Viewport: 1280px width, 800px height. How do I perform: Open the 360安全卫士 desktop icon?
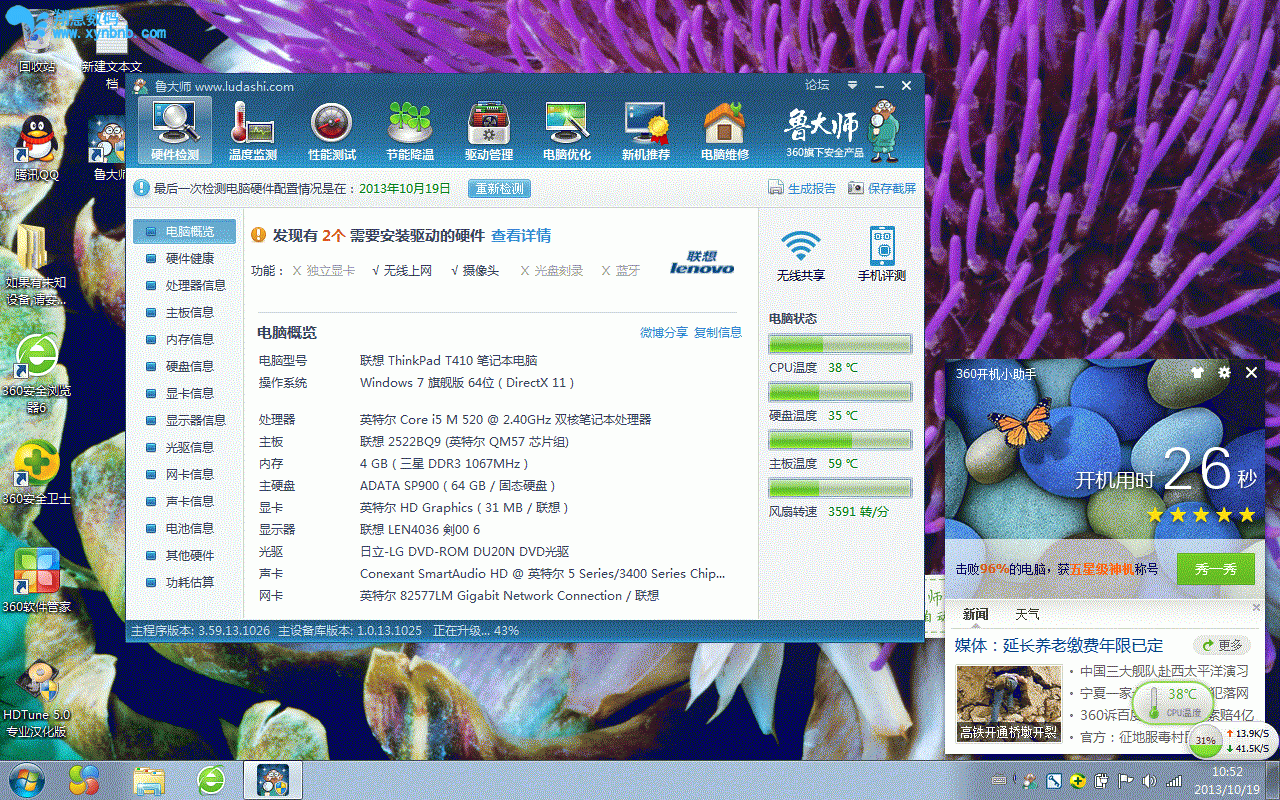pos(37,472)
